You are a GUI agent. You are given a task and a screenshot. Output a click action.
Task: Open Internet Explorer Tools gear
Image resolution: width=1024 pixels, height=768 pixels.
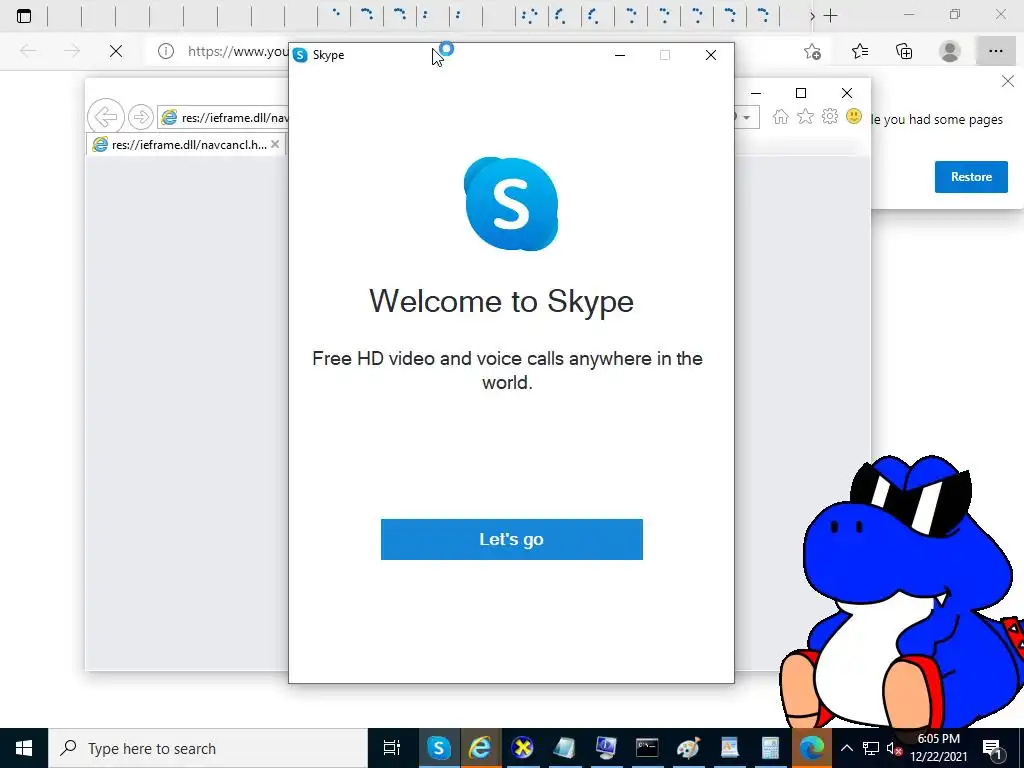pyautogui.click(x=829, y=117)
